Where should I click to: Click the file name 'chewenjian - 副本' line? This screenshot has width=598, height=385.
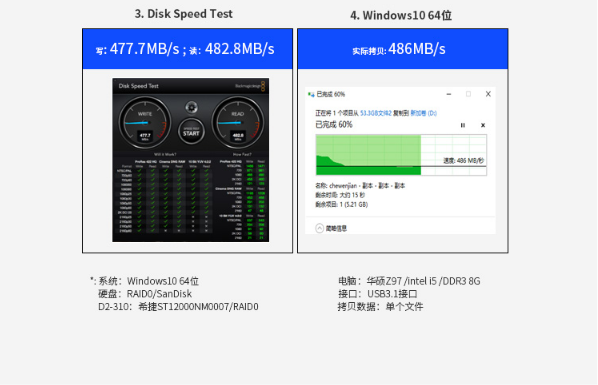coord(360,186)
